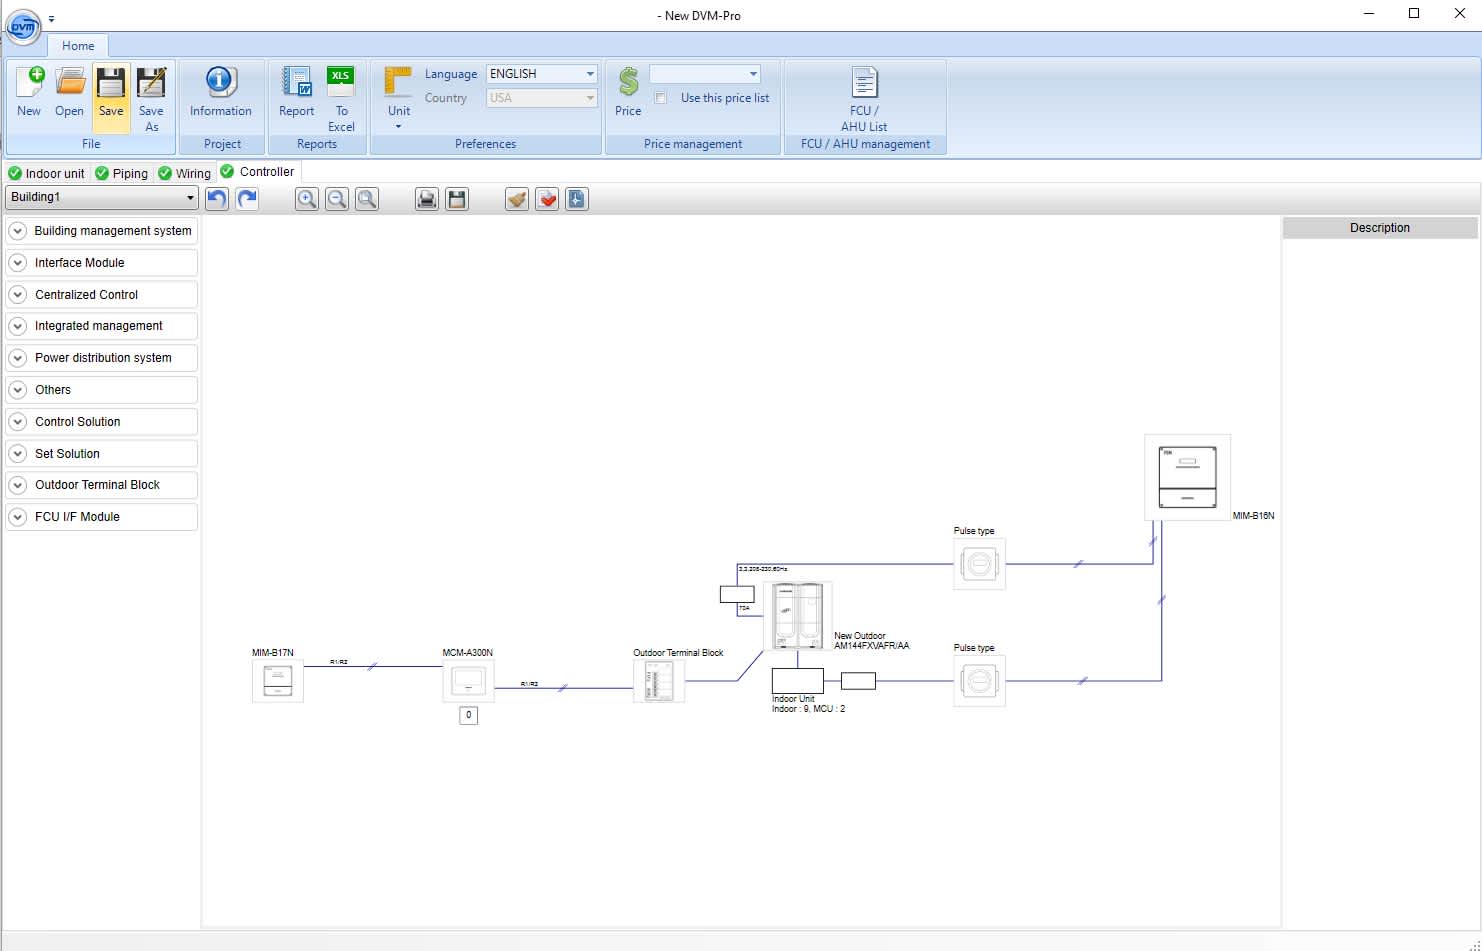Click the New project icon
This screenshot has width=1482, height=951.
point(29,92)
